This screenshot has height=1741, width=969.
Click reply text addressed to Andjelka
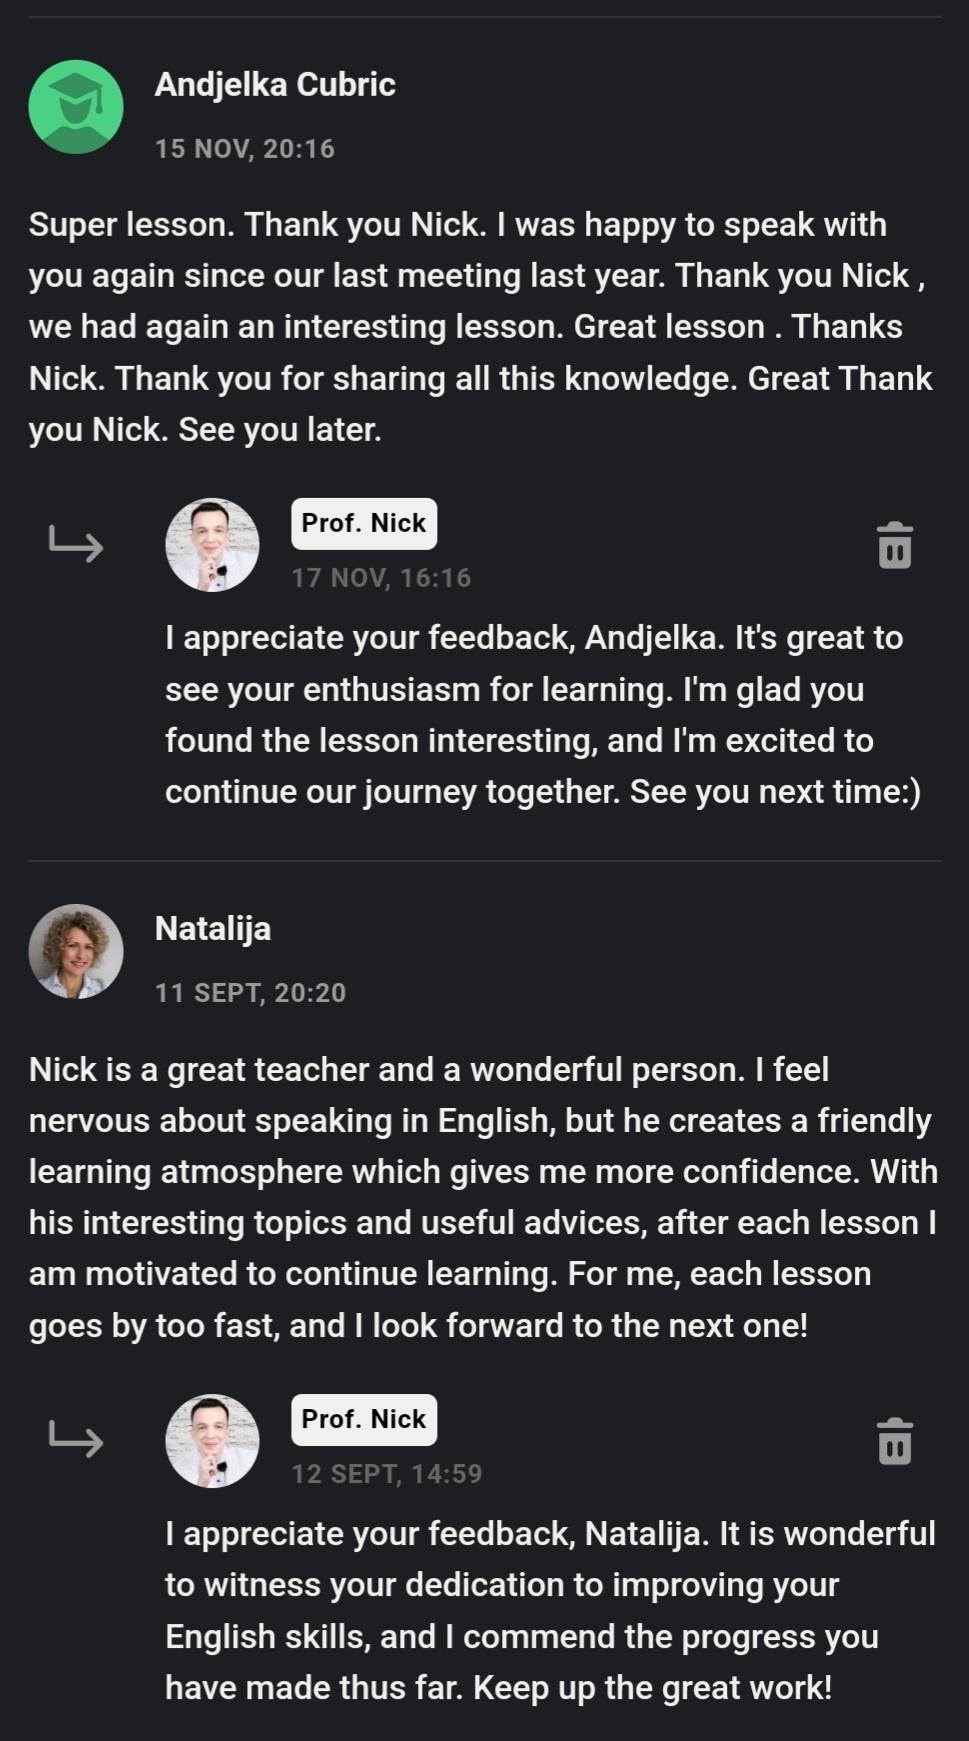pyautogui.click(x=540, y=714)
